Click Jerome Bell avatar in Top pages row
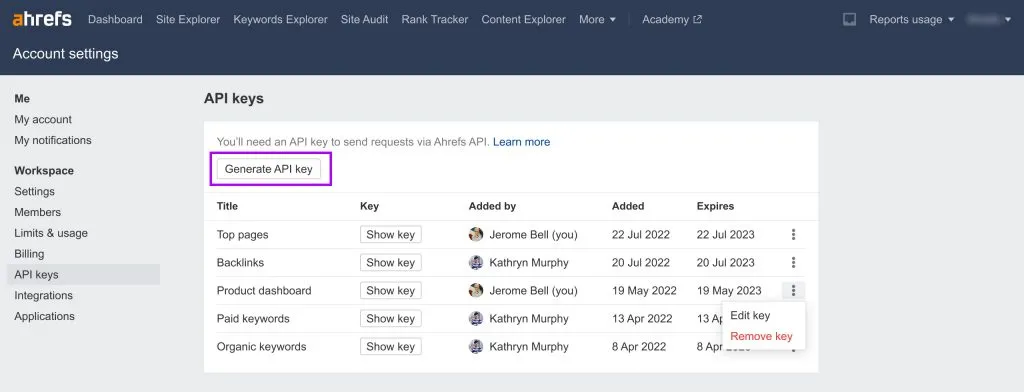1024x392 pixels. coord(476,234)
